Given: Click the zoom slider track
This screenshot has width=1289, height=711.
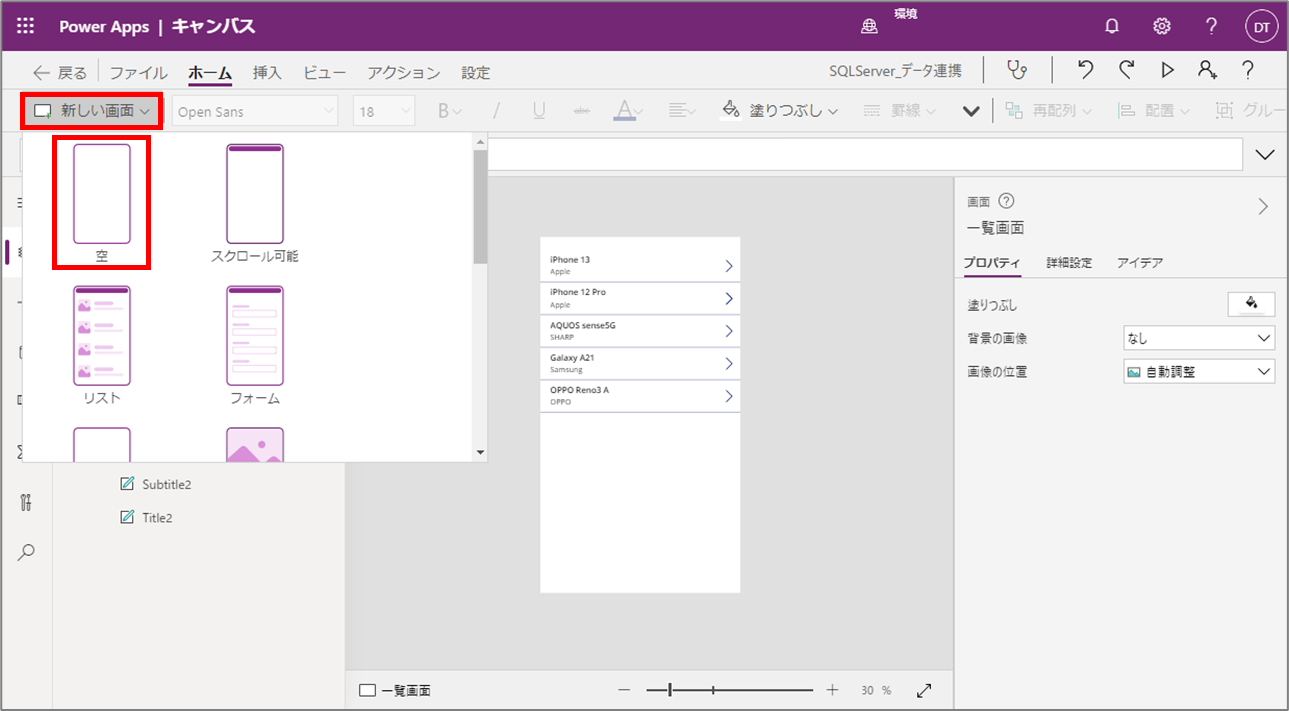Looking at the screenshot, I should coord(729,690).
